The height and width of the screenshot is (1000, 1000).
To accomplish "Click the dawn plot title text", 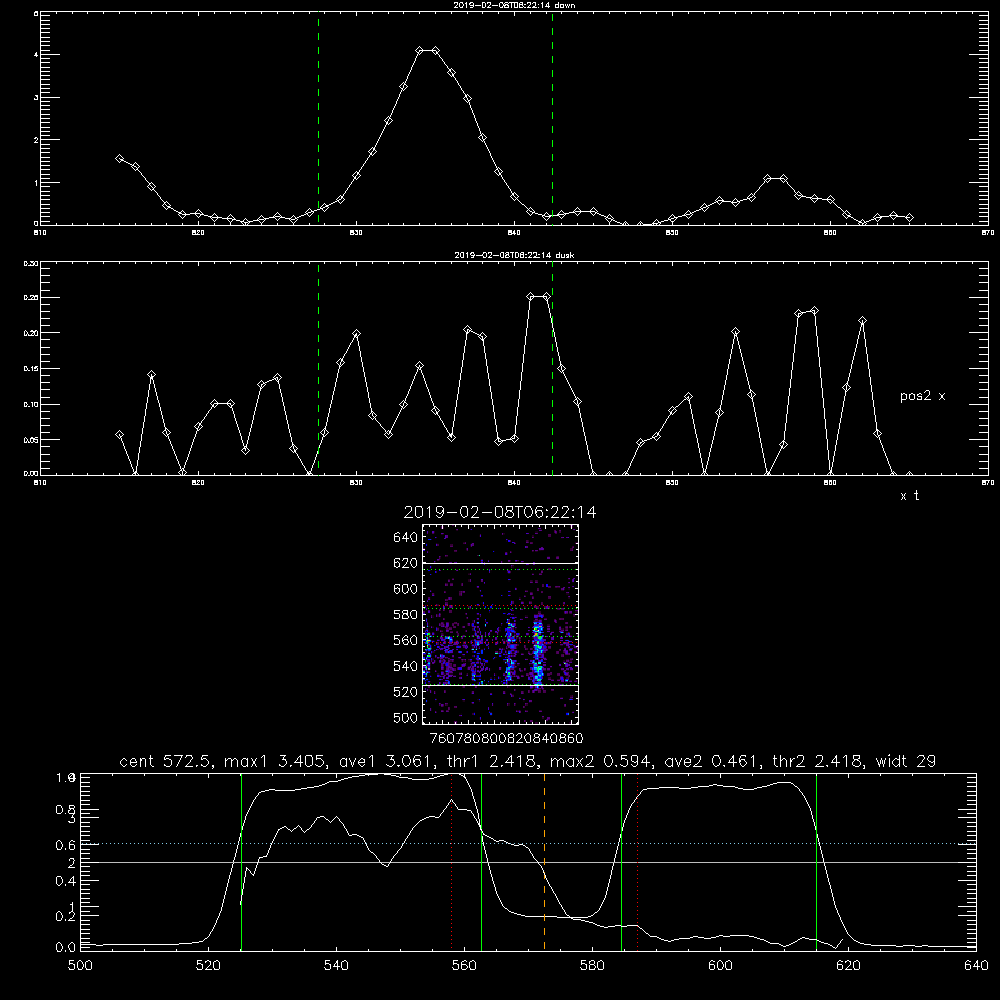I will click(515, 4).
